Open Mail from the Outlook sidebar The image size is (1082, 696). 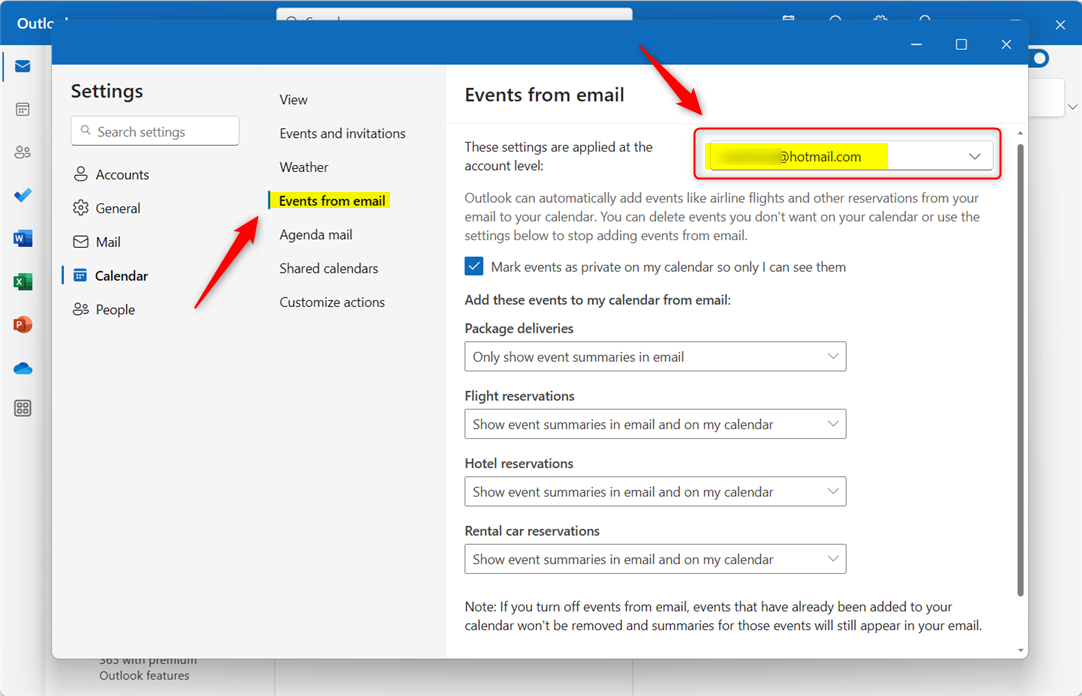click(22, 66)
